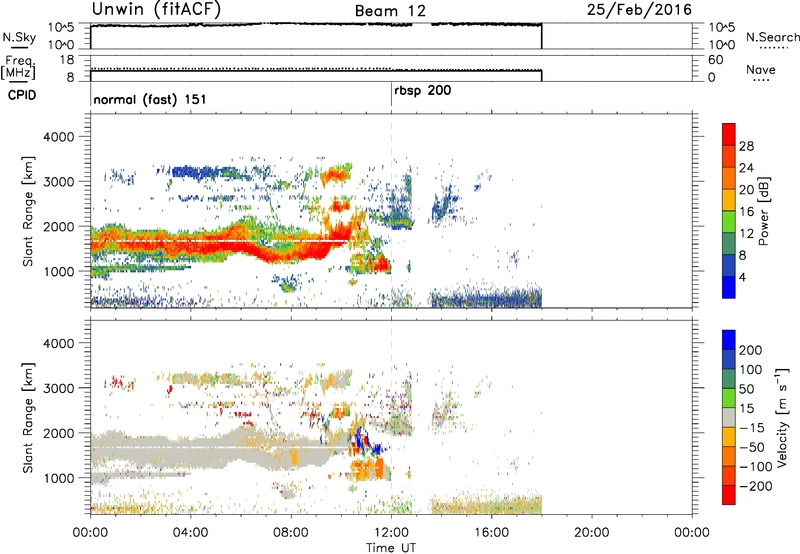Click the '18' frequency axis tick

(67, 60)
